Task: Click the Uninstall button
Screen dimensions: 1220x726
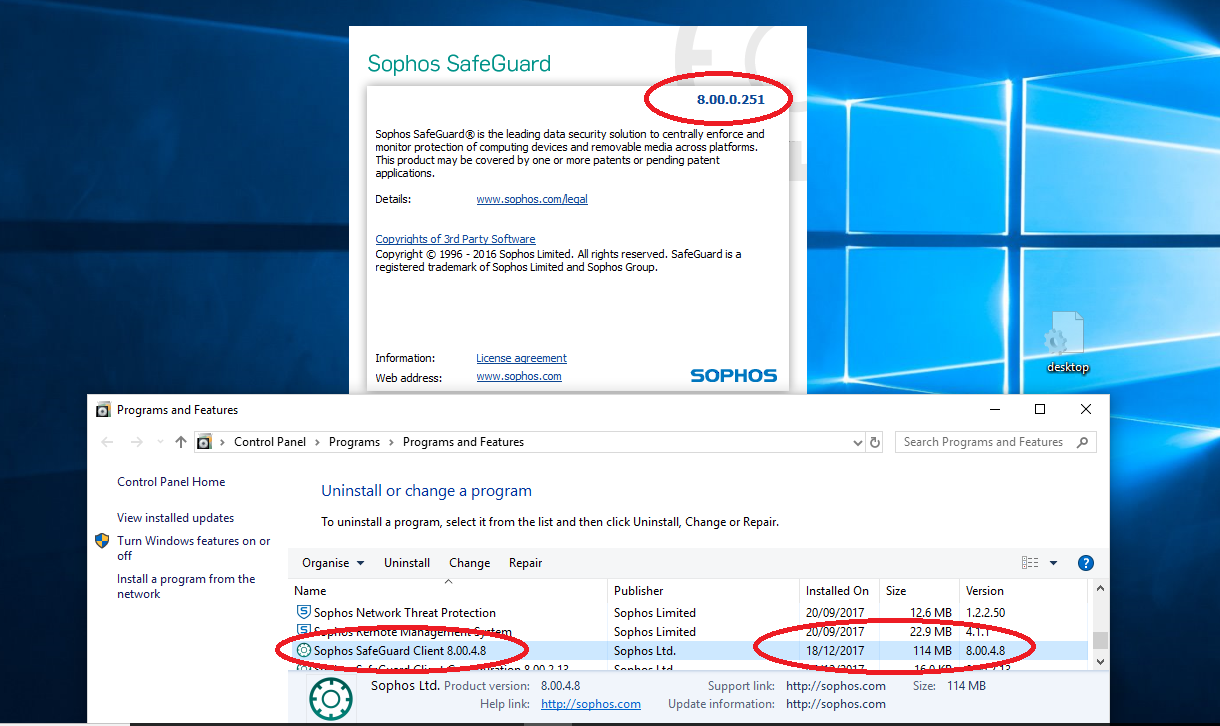Action: click(x=407, y=563)
